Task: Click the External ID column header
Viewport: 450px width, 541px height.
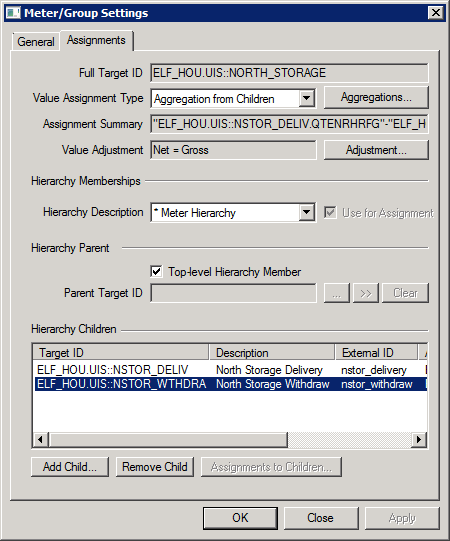Action: pyautogui.click(x=376, y=353)
